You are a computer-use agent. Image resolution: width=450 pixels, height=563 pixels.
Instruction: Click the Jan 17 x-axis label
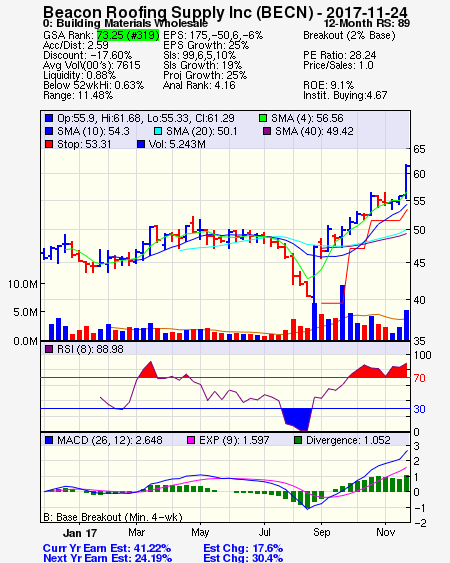pyautogui.click(x=80, y=532)
